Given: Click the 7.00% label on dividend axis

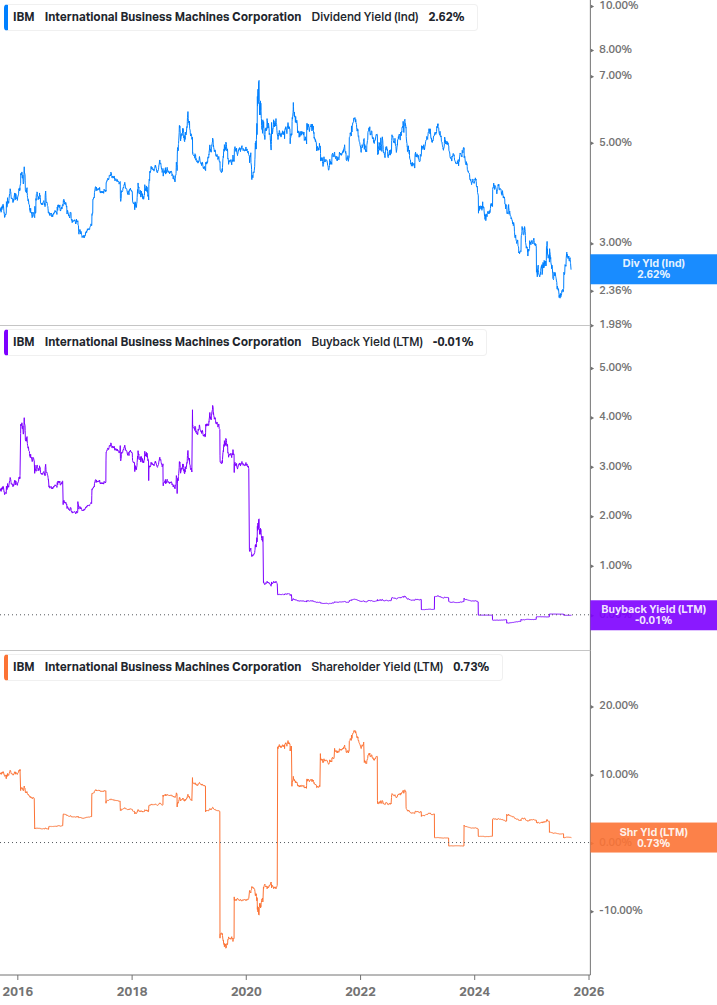Looking at the screenshot, I should [x=615, y=76].
